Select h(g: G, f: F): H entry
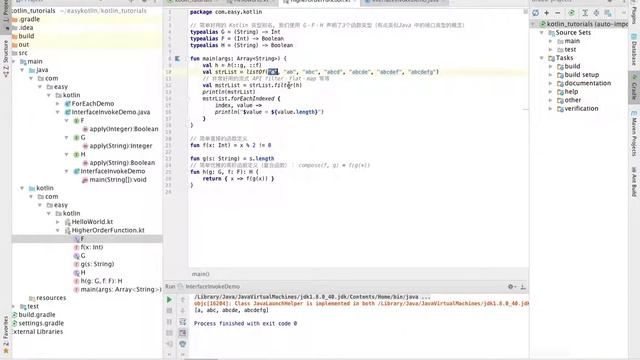The width and height of the screenshot is (640, 360). 101,281
